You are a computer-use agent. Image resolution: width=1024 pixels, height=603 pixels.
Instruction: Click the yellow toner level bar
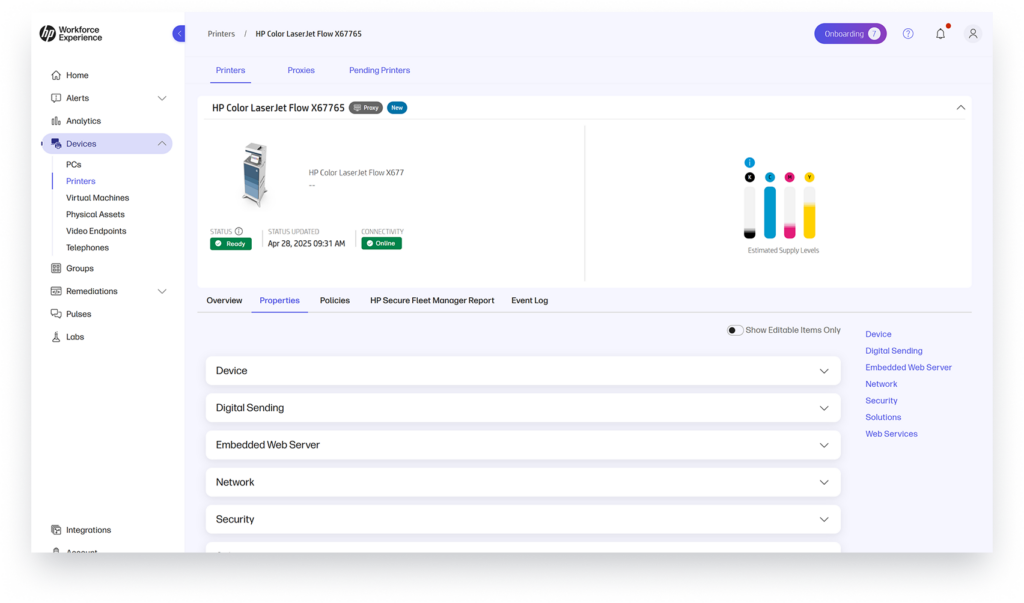click(809, 212)
